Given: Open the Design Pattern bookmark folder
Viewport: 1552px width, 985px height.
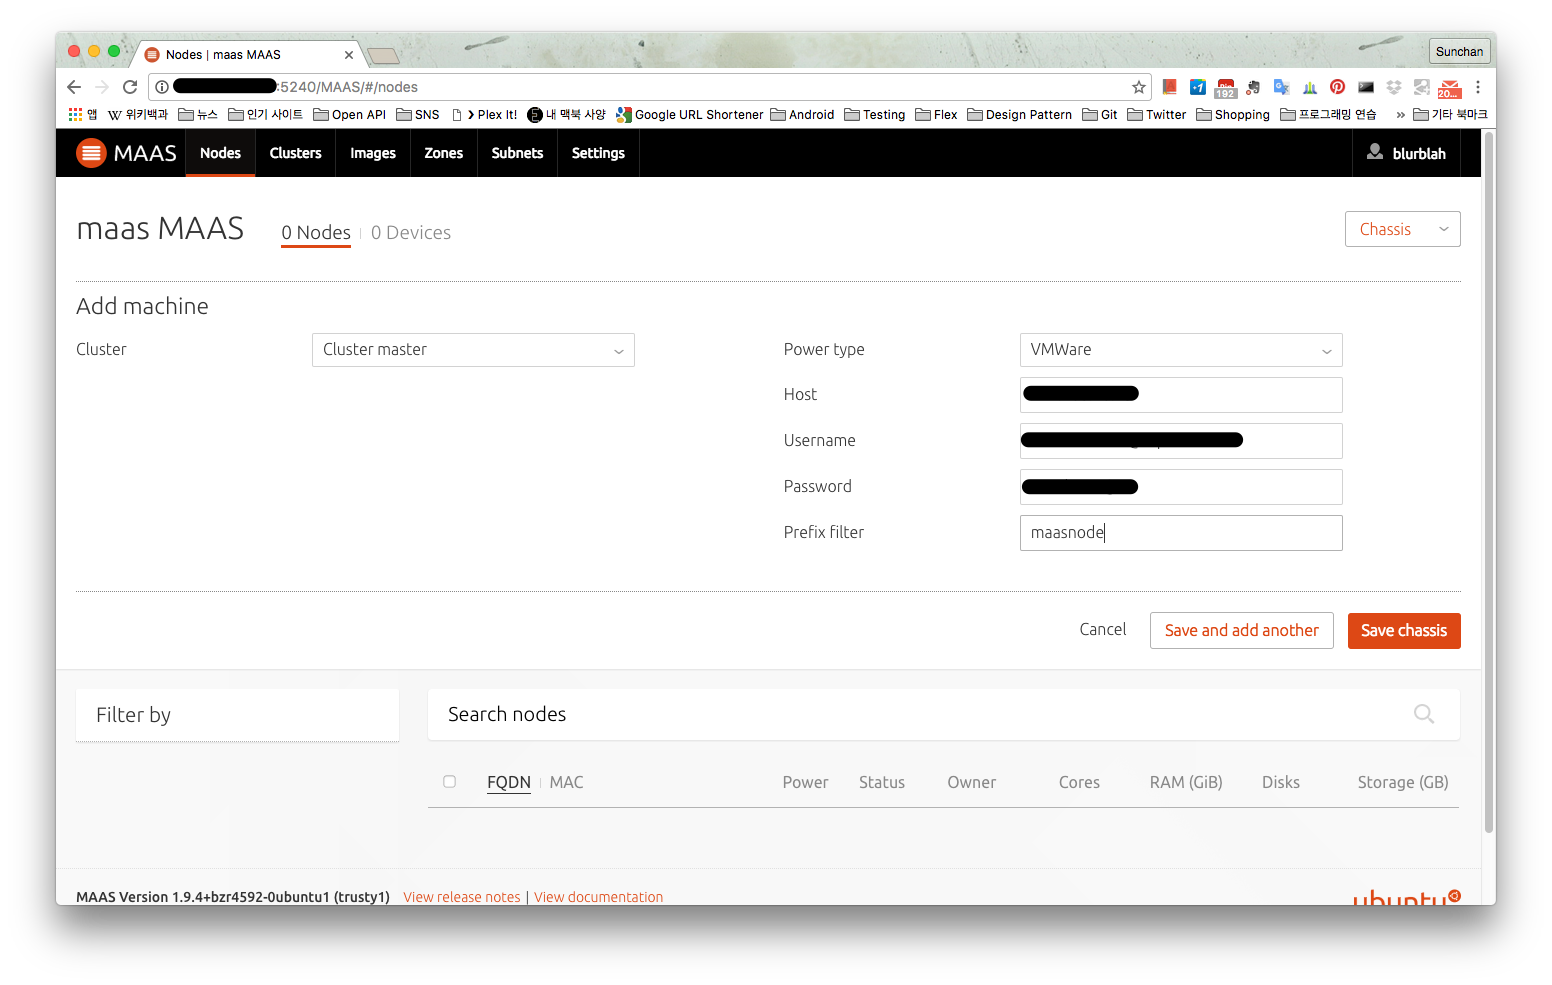Looking at the screenshot, I should click(x=1019, y=114).
